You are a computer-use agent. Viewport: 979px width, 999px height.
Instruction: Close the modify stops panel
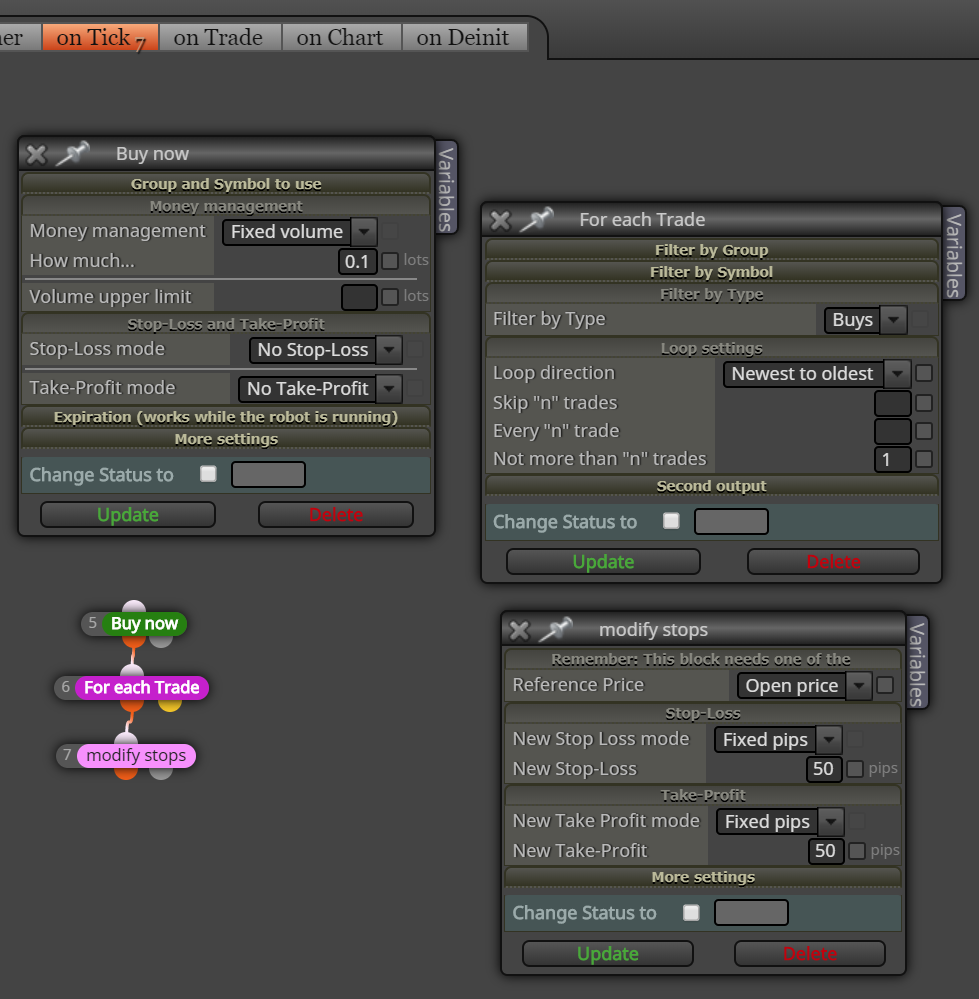tap(519, 631)
